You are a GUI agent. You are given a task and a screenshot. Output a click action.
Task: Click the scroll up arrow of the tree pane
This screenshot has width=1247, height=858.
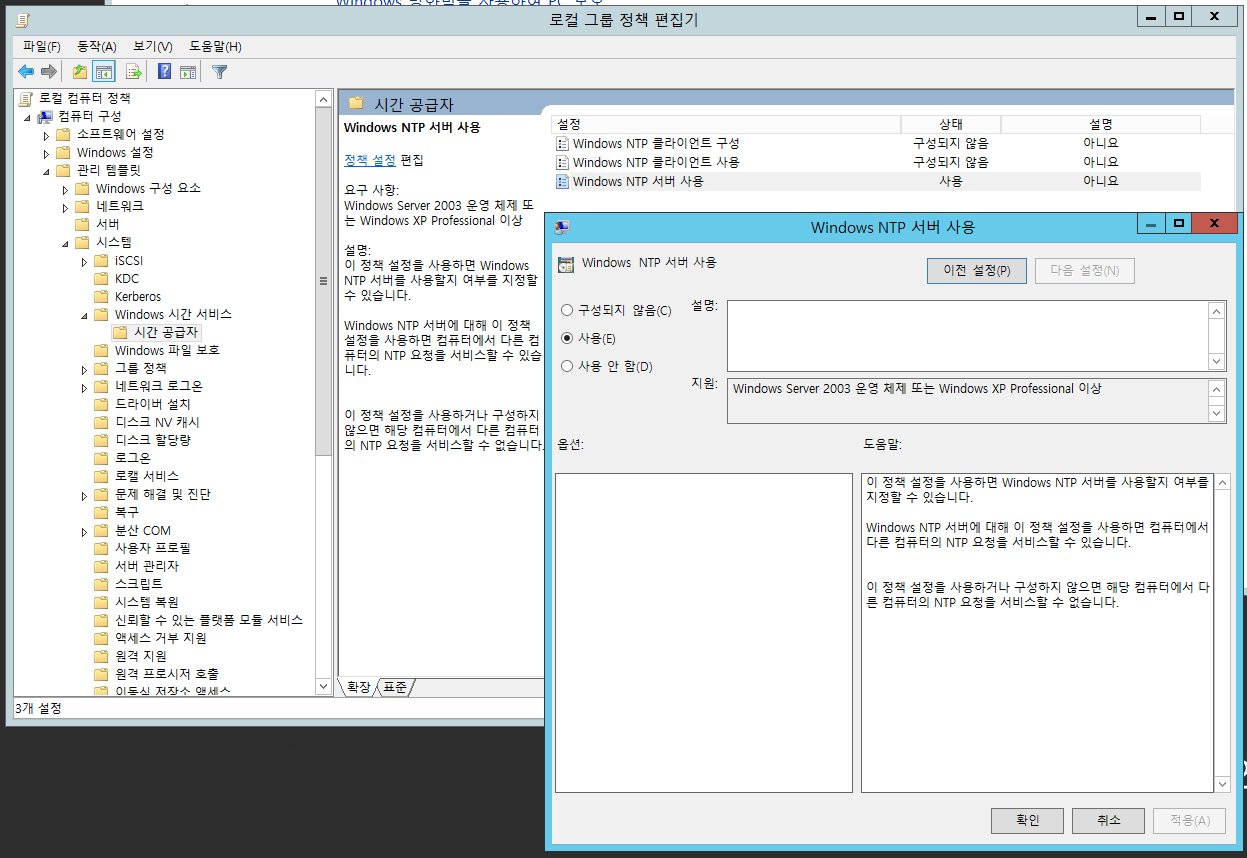[323, 99]
